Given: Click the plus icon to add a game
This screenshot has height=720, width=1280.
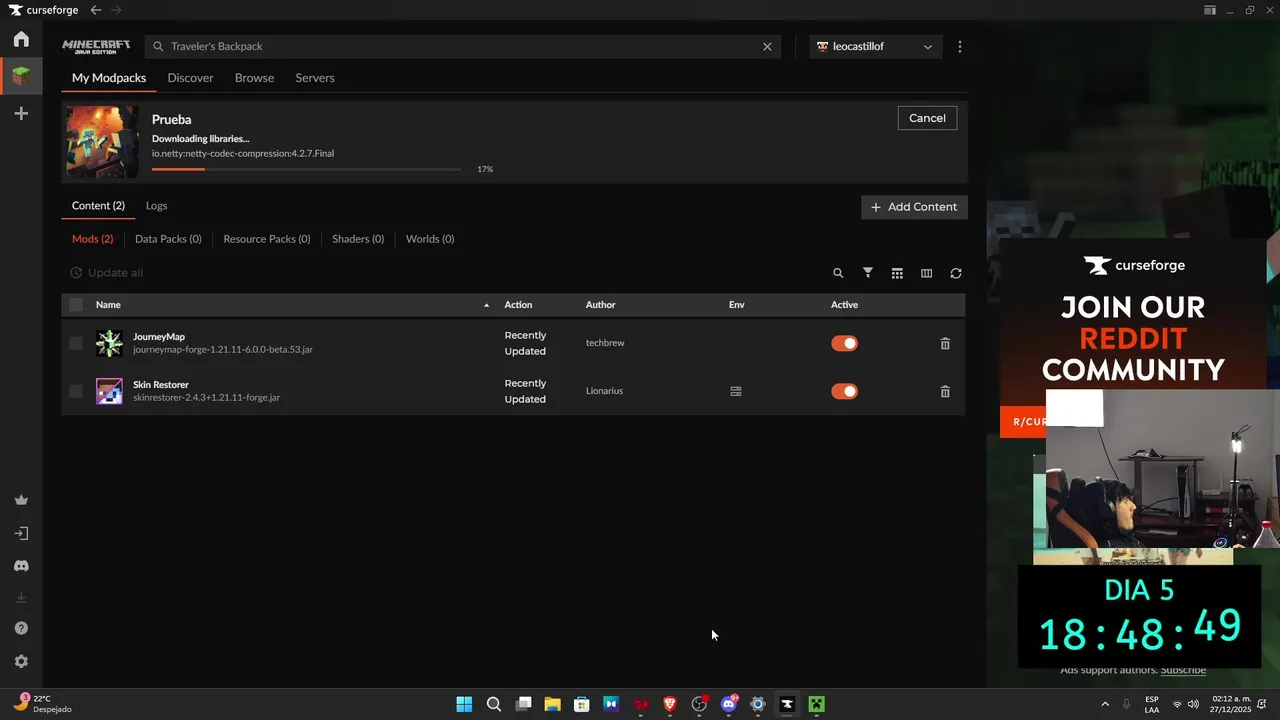Looking at the screenshot, I should point(21,114).
